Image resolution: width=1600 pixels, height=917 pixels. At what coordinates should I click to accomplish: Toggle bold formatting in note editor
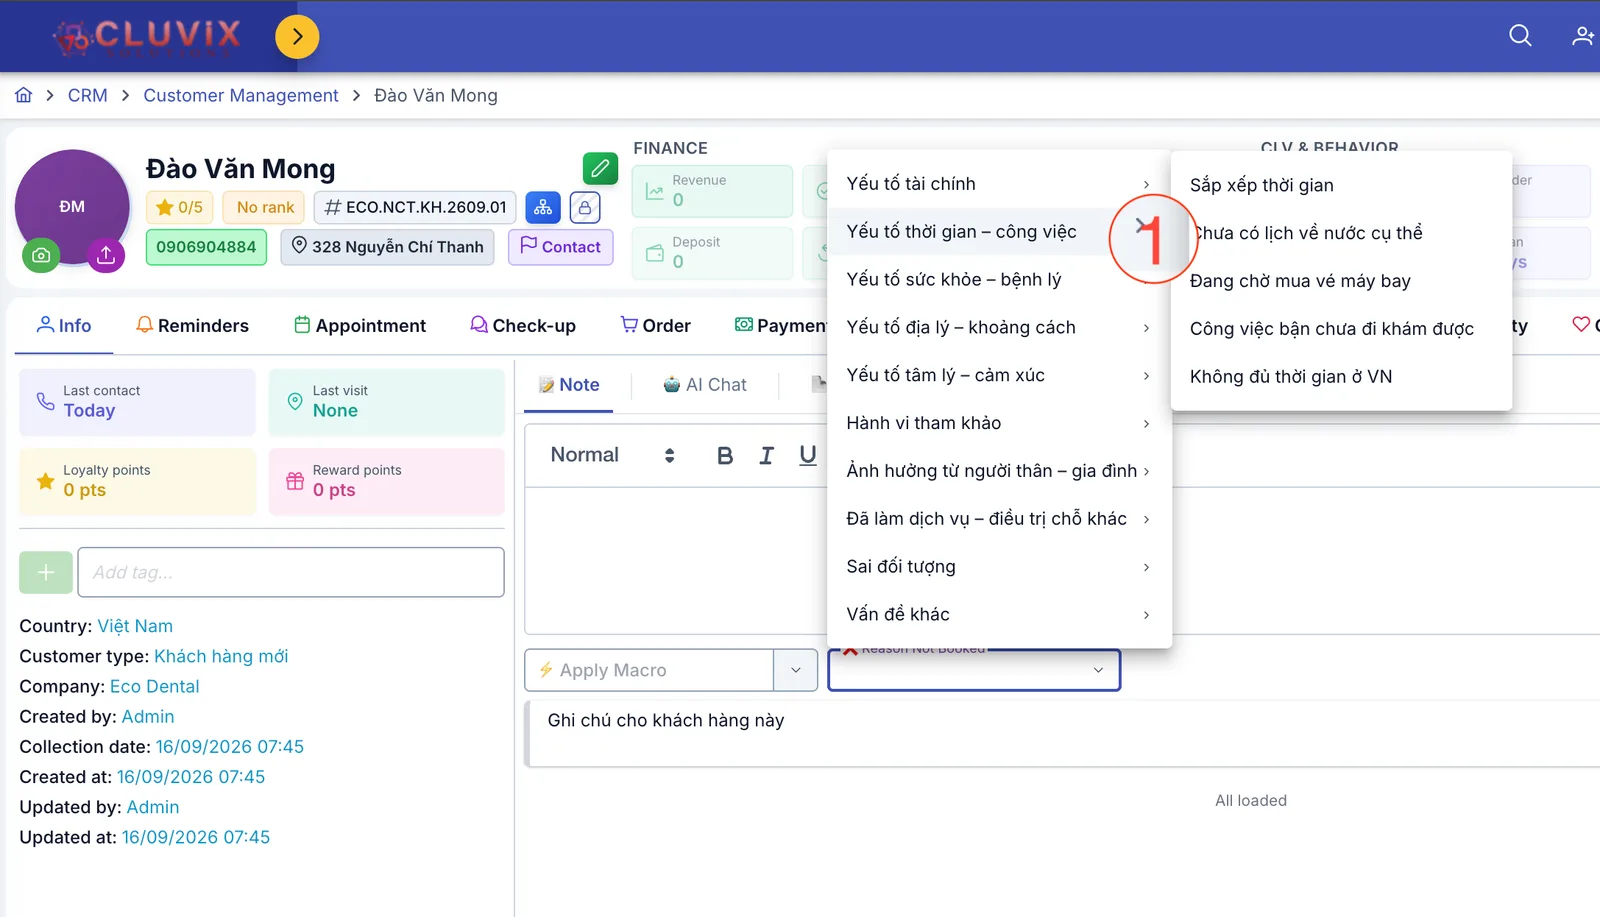(x=725, y=456)
